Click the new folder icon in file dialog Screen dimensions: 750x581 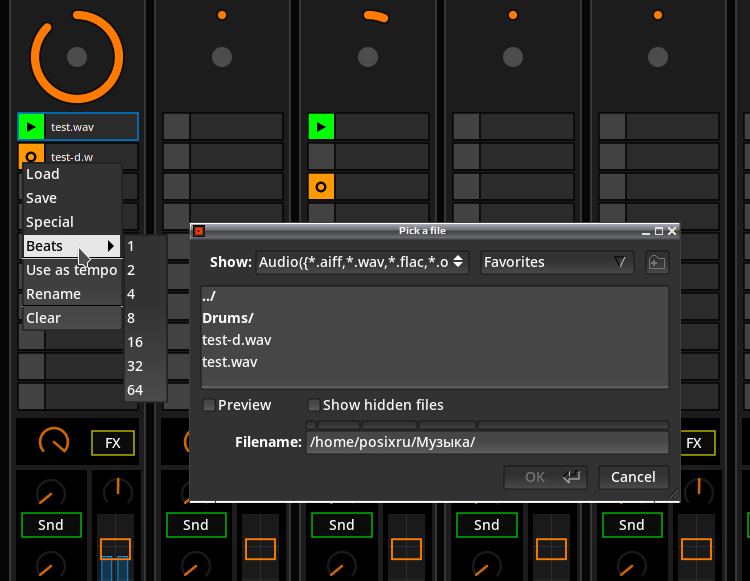657,263
